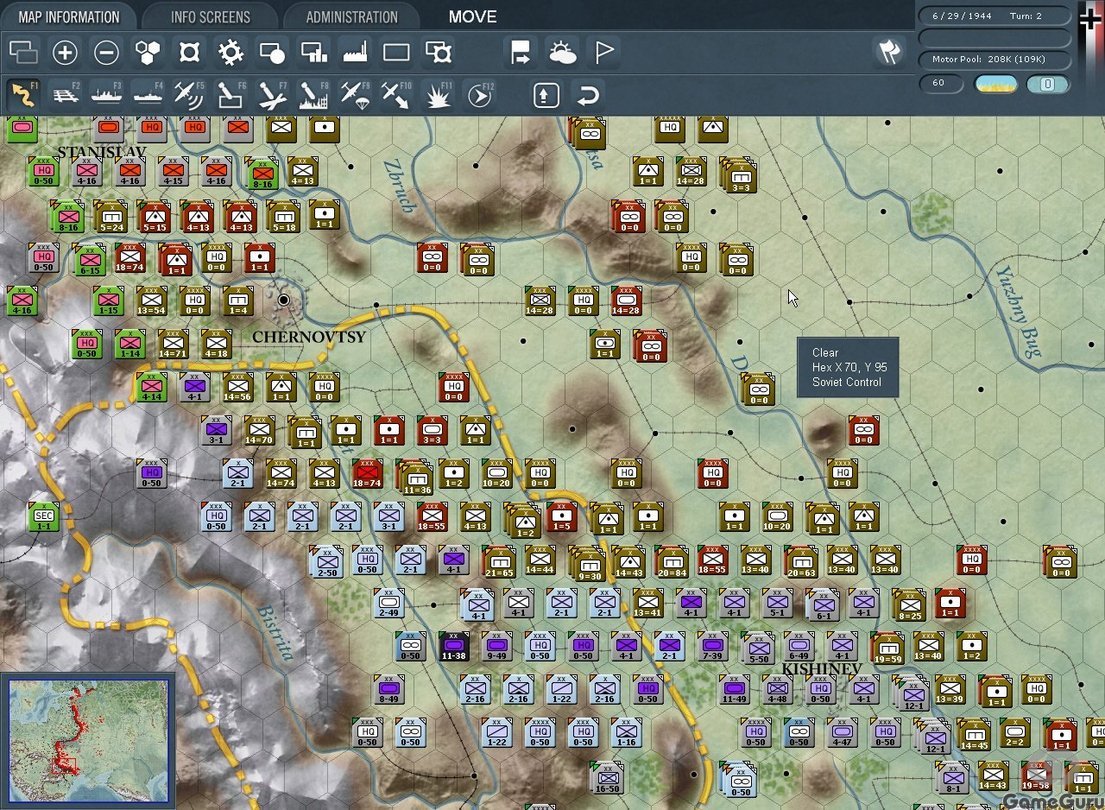
Task: Select the 16-50 unit counter
Action: [x=607, y=777]
